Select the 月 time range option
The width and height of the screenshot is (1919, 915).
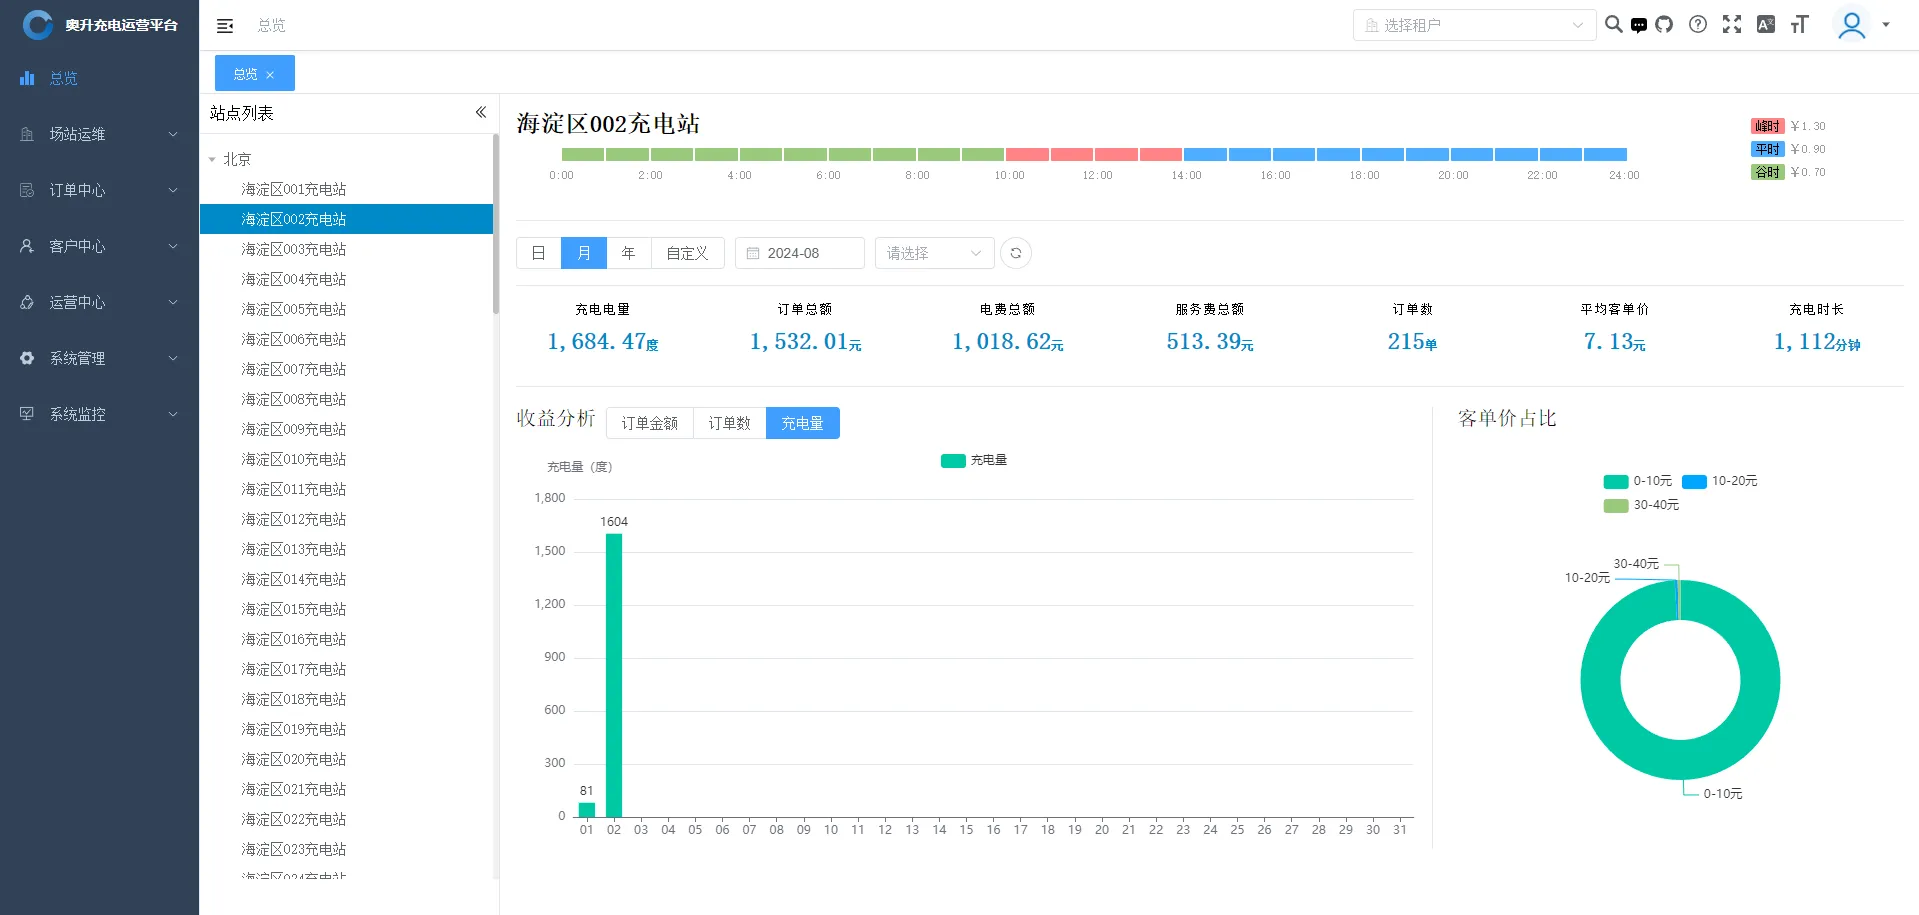click(x=584, y=253)
